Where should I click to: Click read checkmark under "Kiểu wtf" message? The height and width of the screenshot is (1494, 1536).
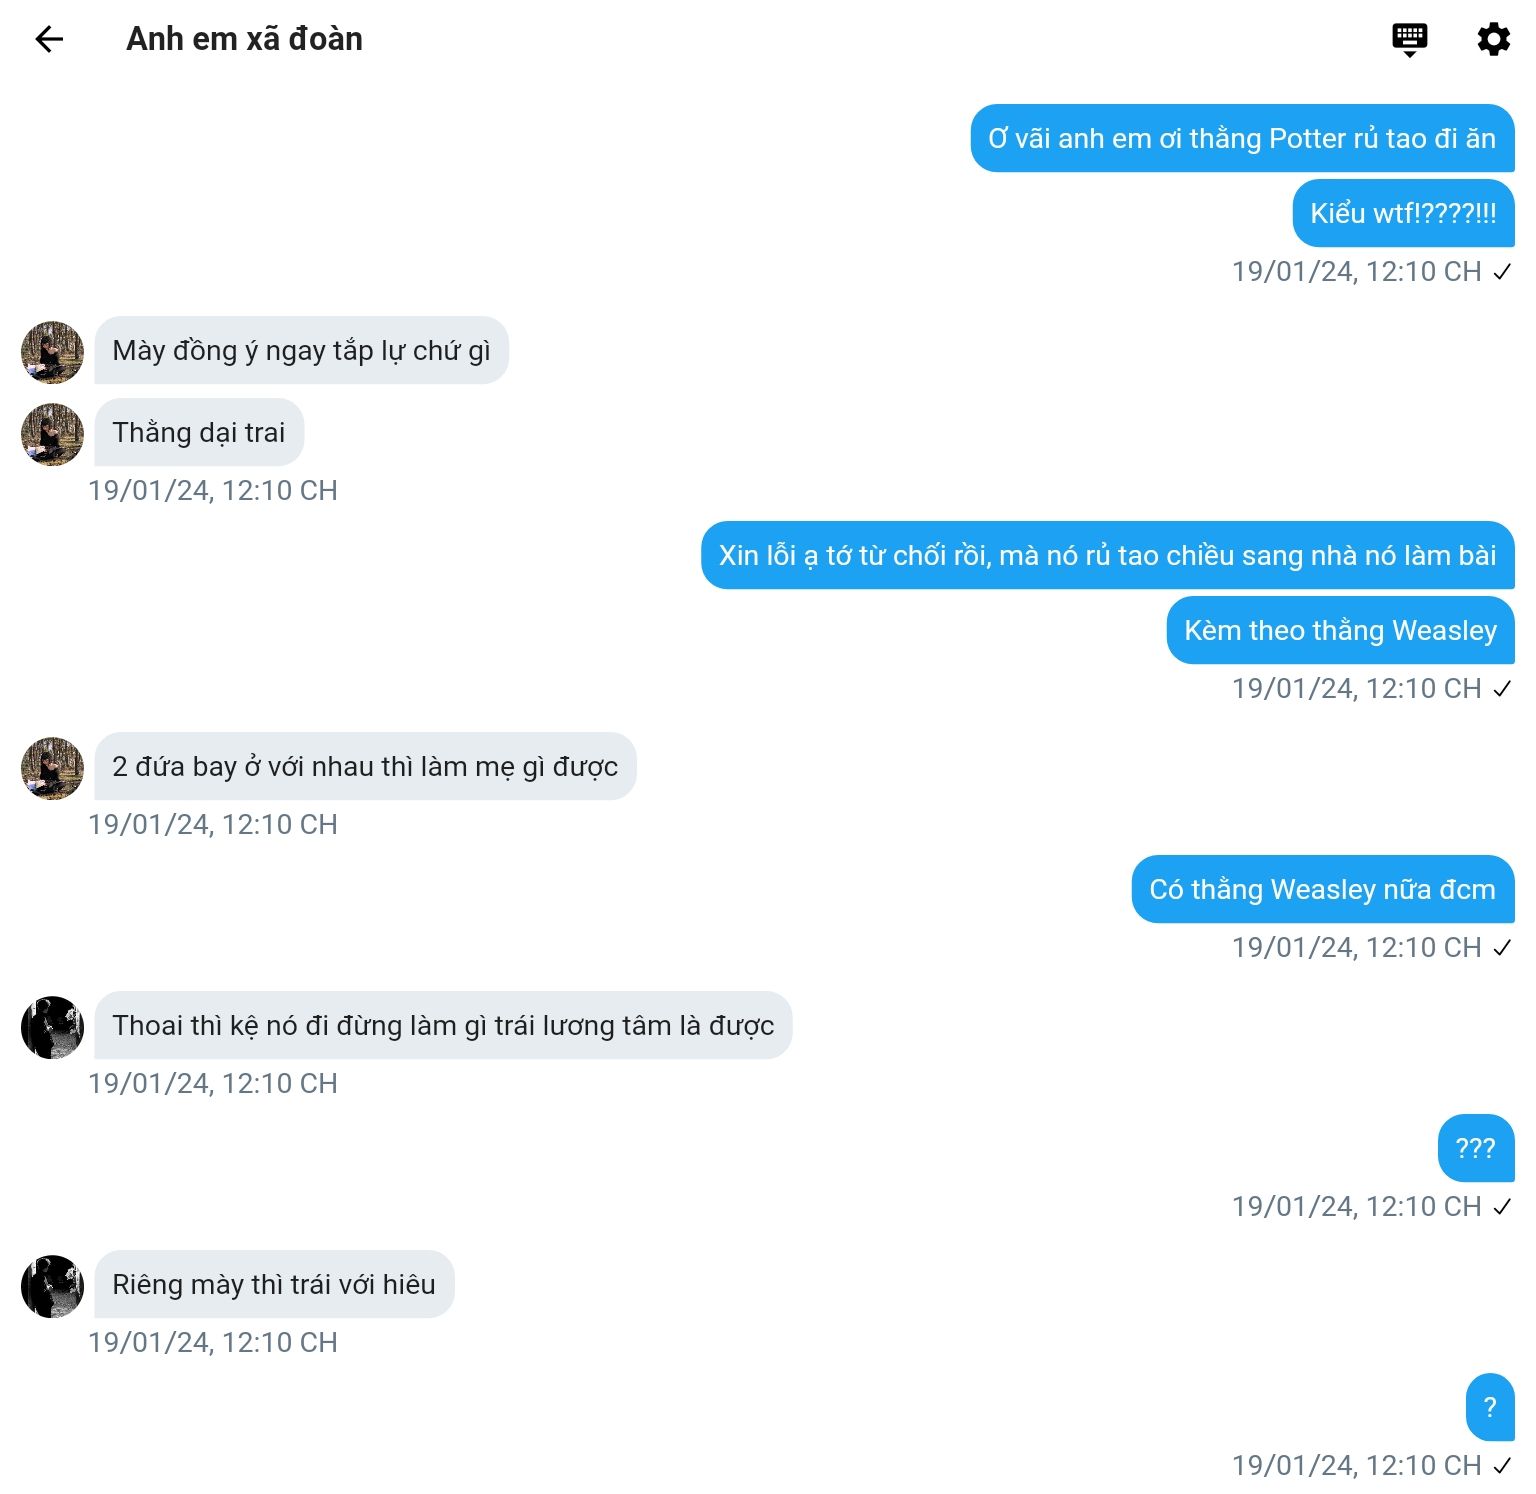coord(1502,272)
